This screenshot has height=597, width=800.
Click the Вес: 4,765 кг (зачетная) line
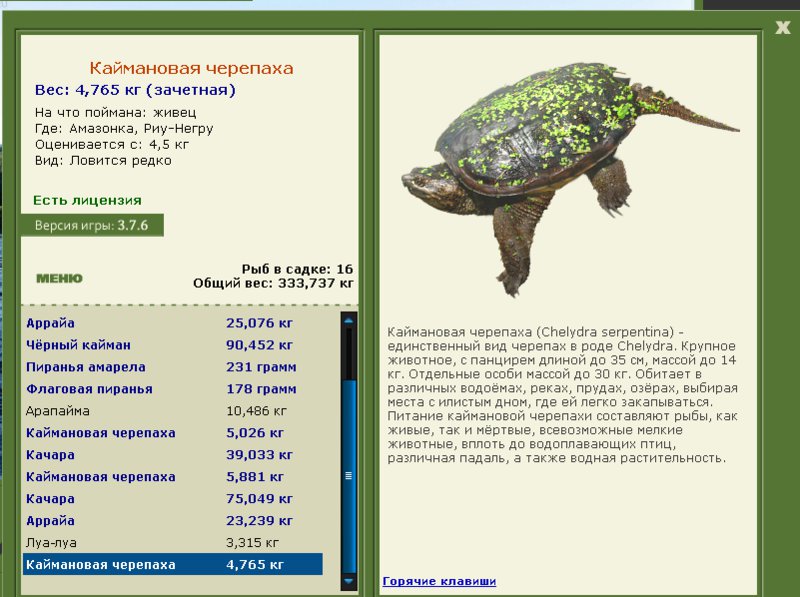135,90
